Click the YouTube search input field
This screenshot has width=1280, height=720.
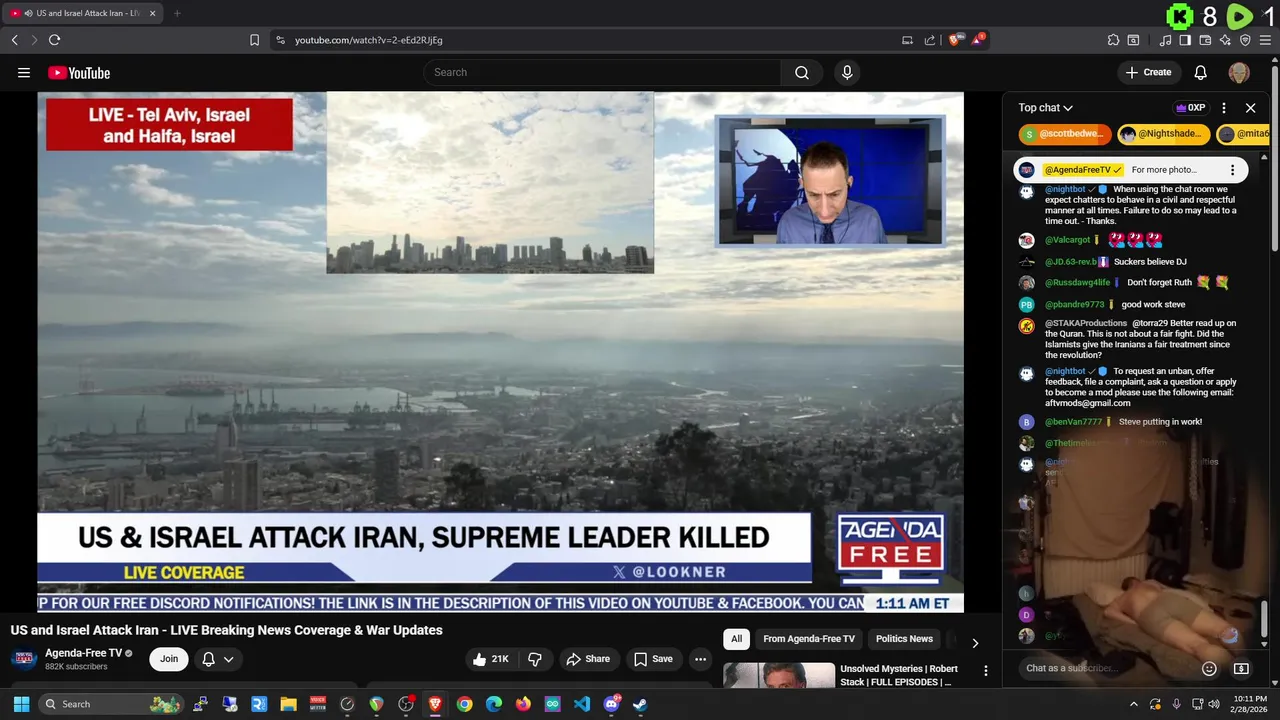point(603,72)
